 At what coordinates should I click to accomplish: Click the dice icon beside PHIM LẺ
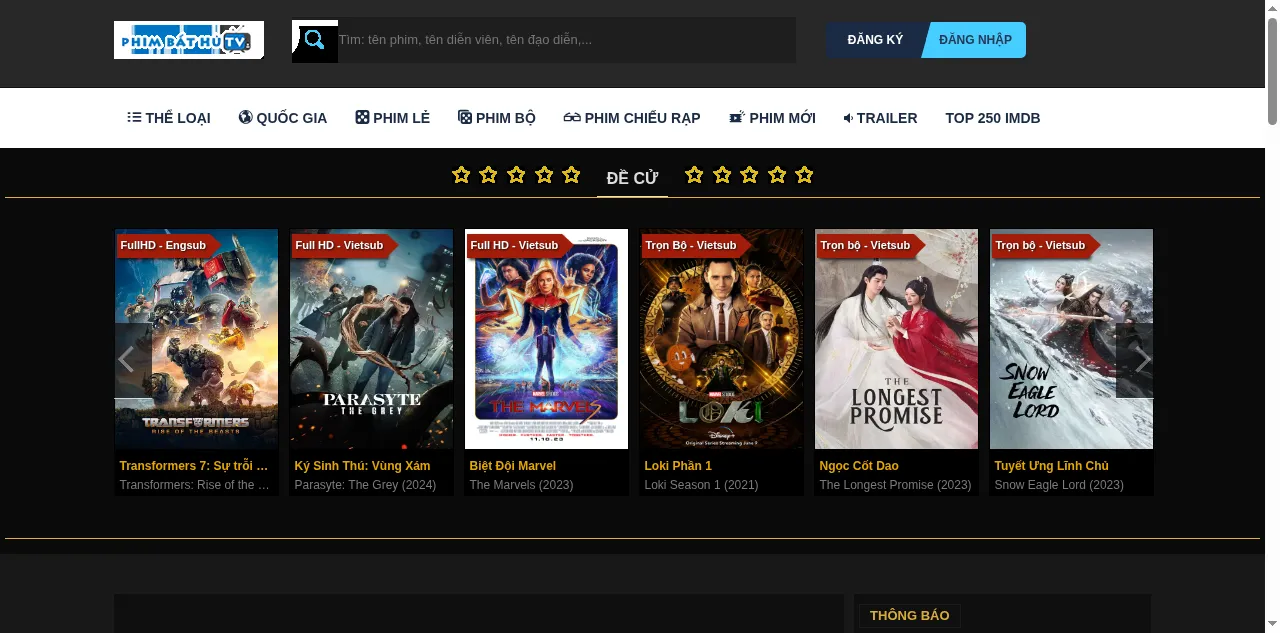coord(362,117)
